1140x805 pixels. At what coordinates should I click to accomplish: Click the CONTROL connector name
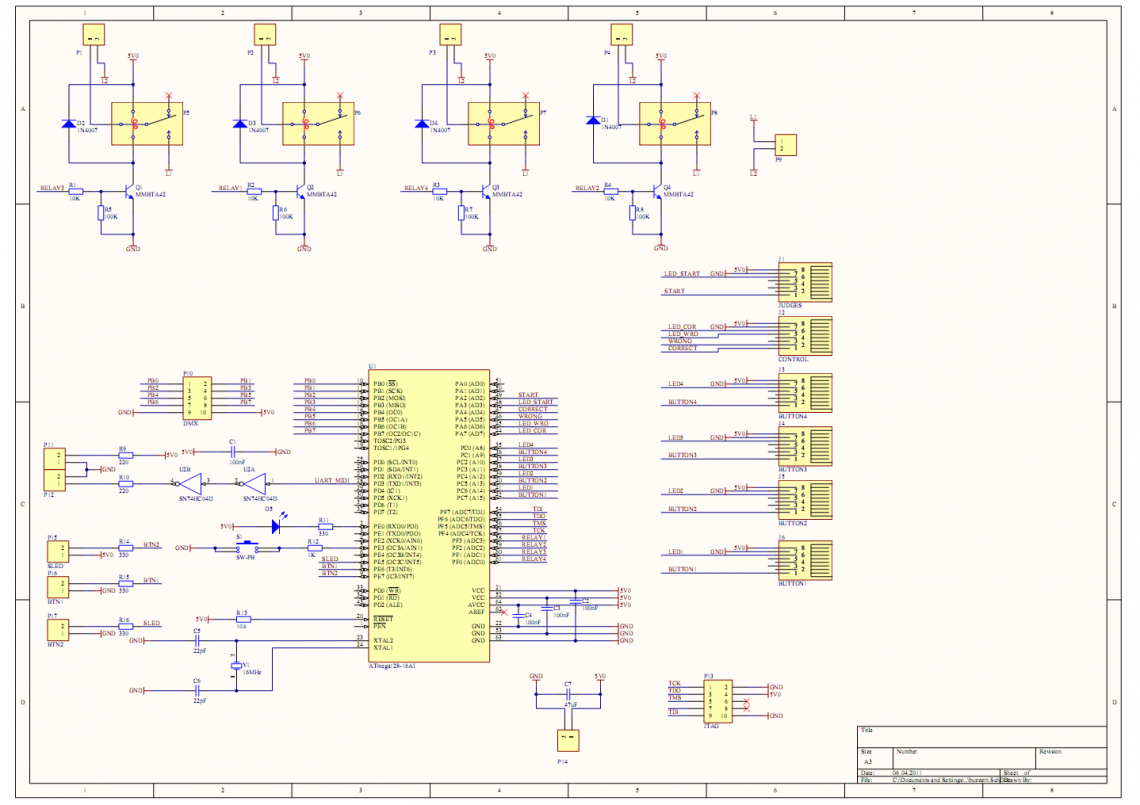(793, 359)
